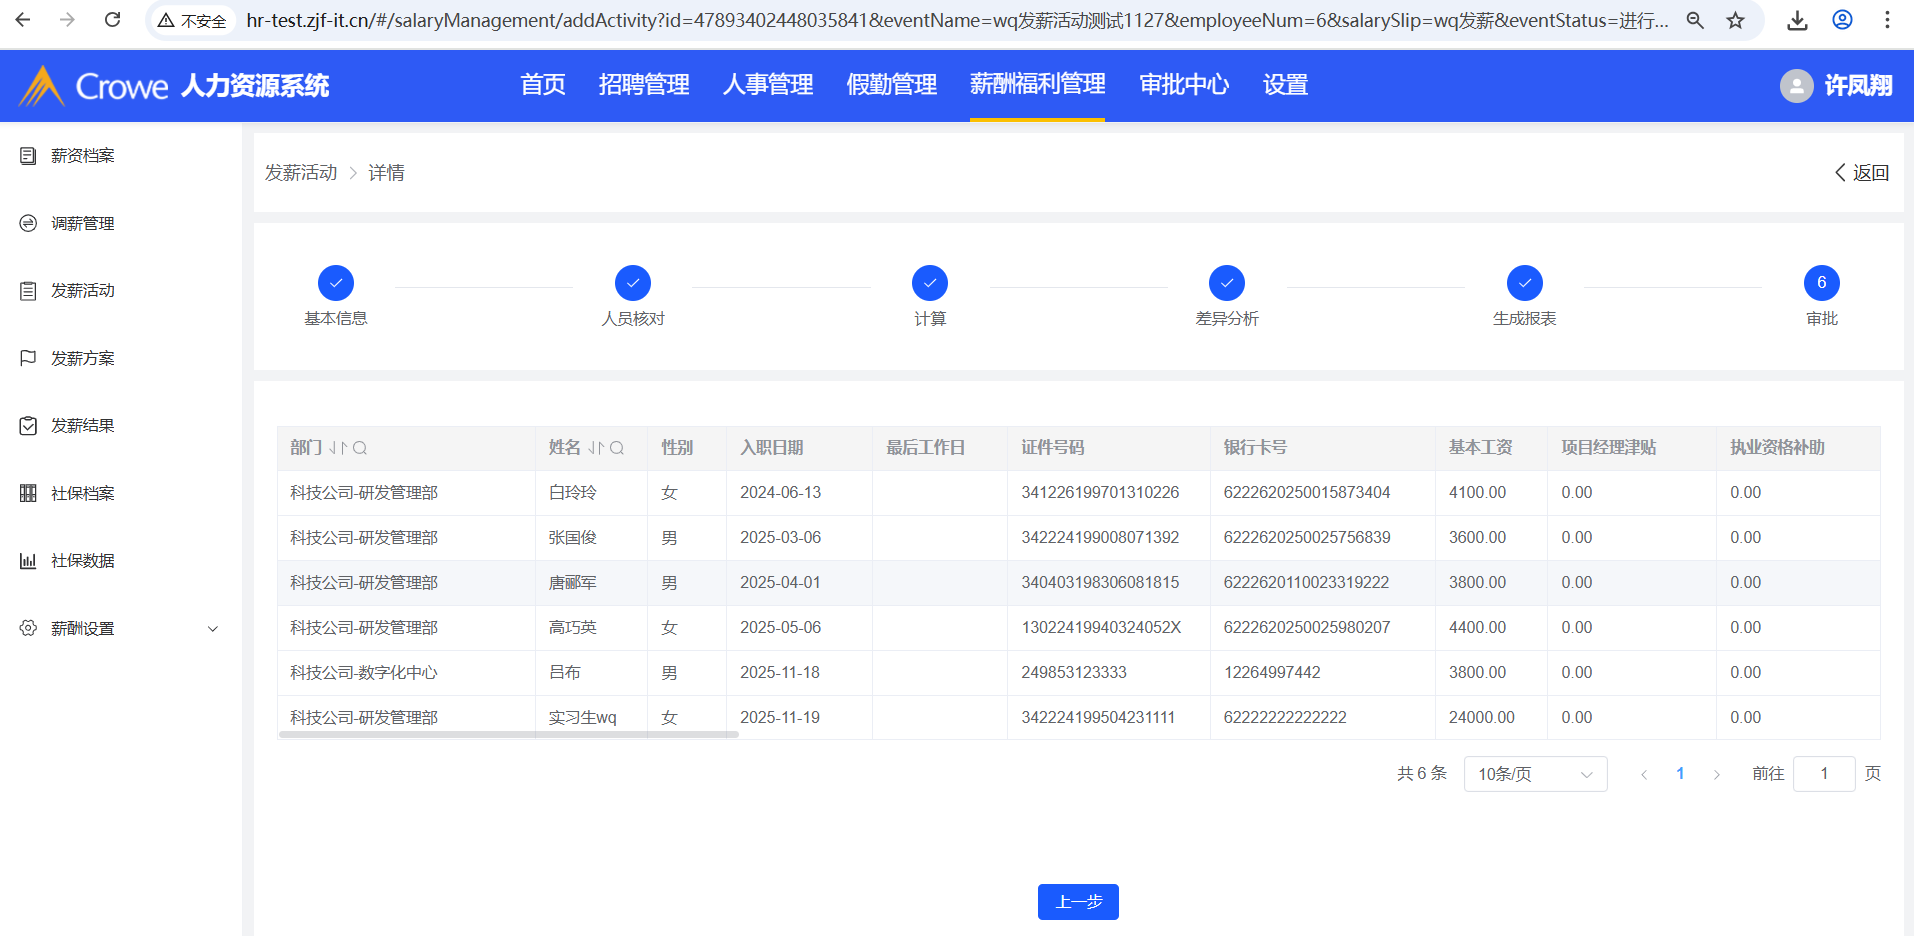Click sort icon in 姓名 column header
The width and height of the screenshot is (1914, 936).
[x=596, y=448]
